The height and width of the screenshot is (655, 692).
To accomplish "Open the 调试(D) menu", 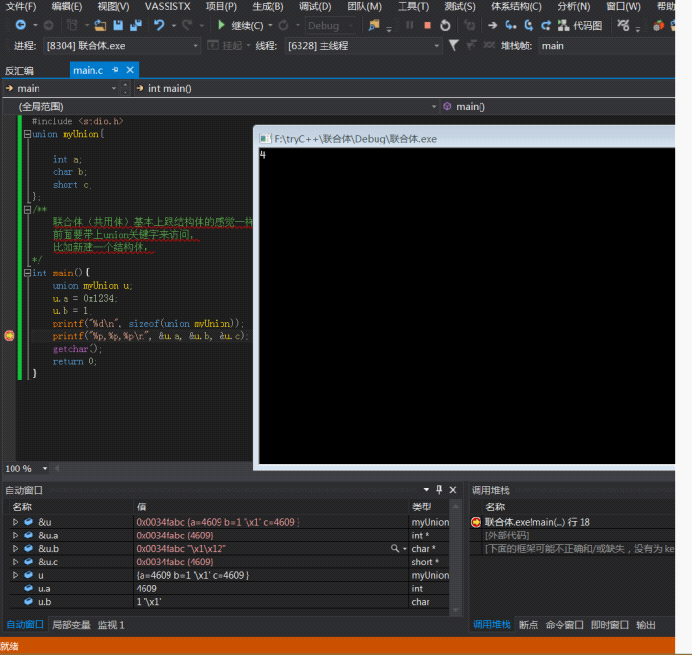I will pyautogui.click(x=315, y=7).
